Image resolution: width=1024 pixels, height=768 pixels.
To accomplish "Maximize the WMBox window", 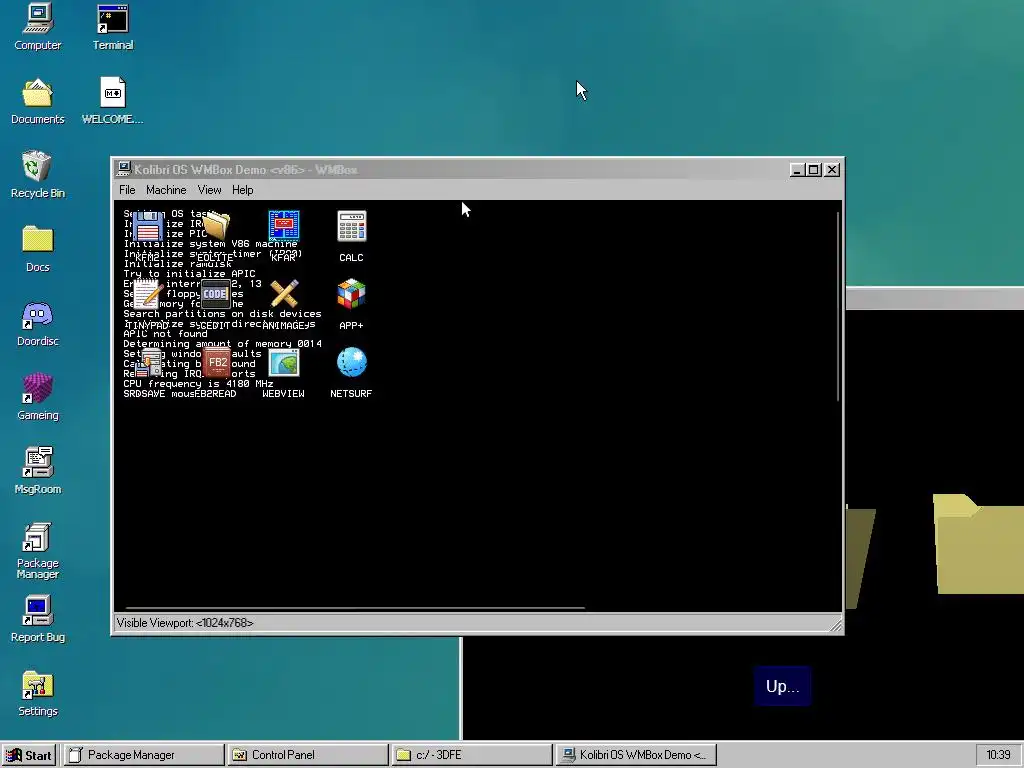I will 813,170.
